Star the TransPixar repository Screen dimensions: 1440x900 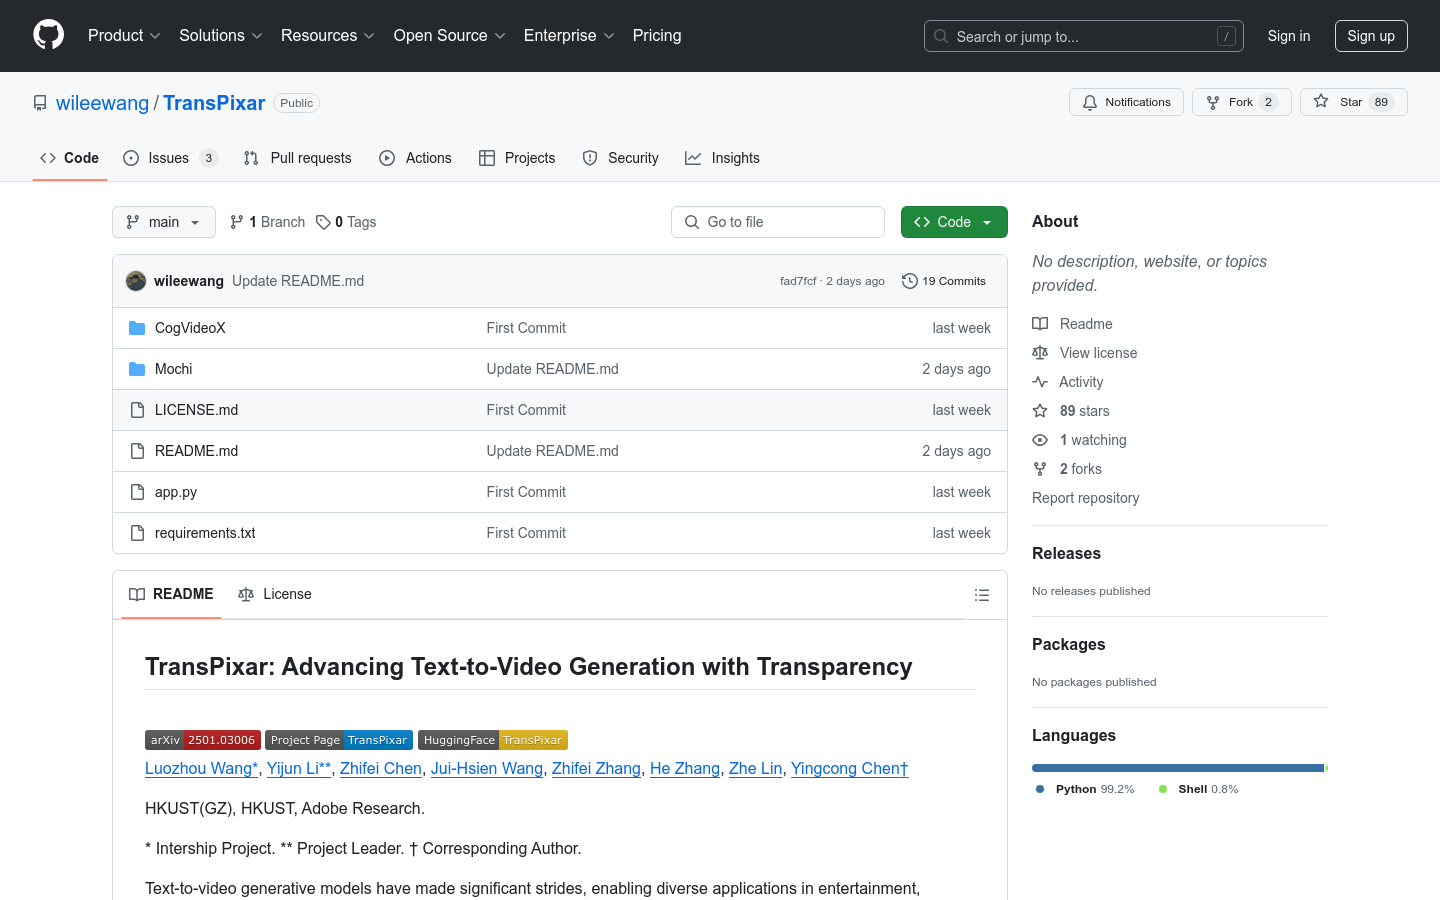[x=1353, y=102]
